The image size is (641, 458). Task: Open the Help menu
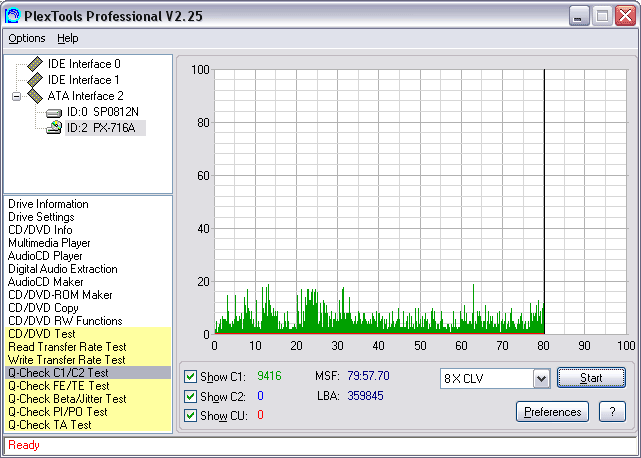67,38
